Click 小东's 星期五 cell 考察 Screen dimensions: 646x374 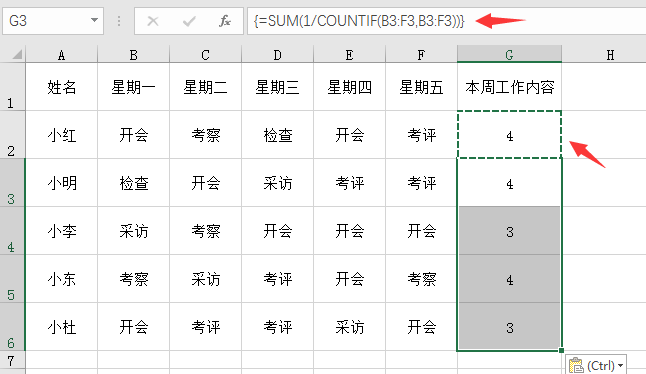[421, 279]
